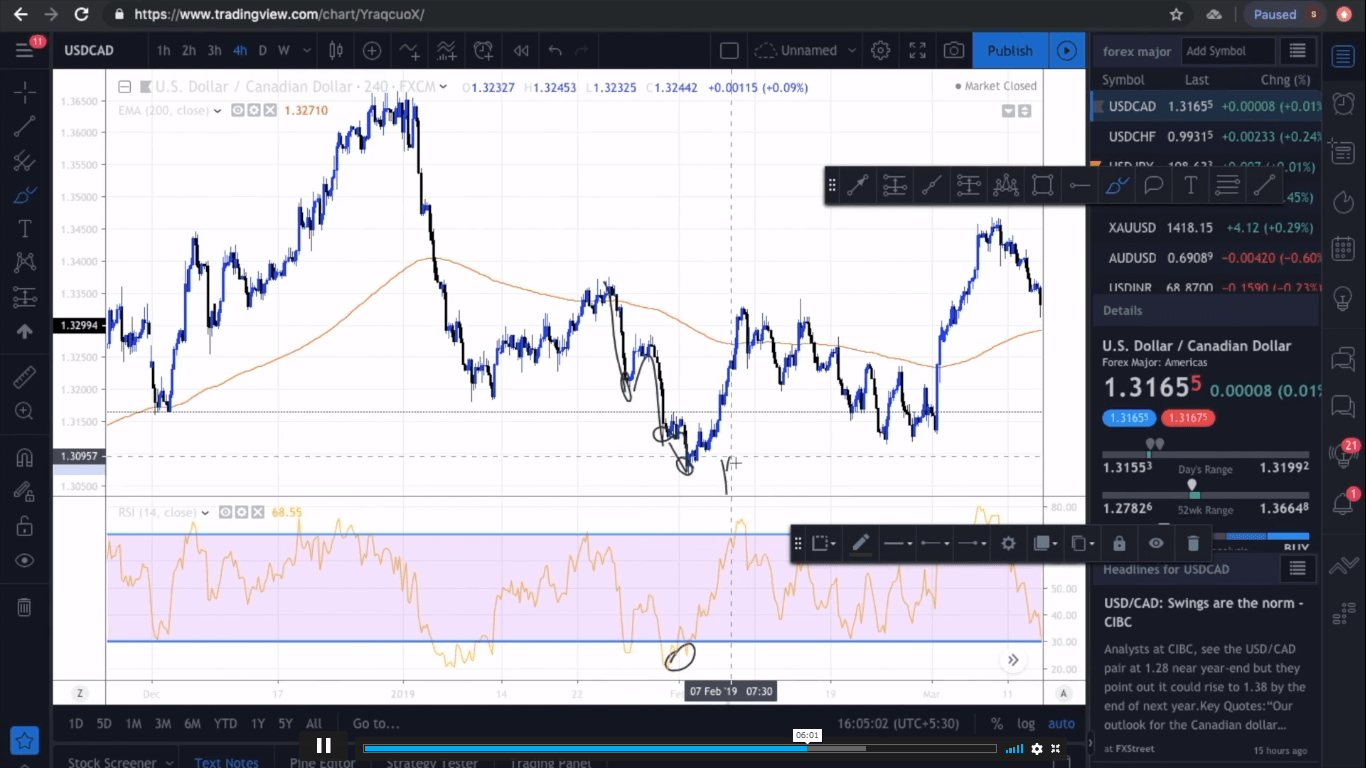Select the layout square icon
Image resolution: width=1366 pixels, height=768 pixels.
pyautogui.click(x=729, y=50)
